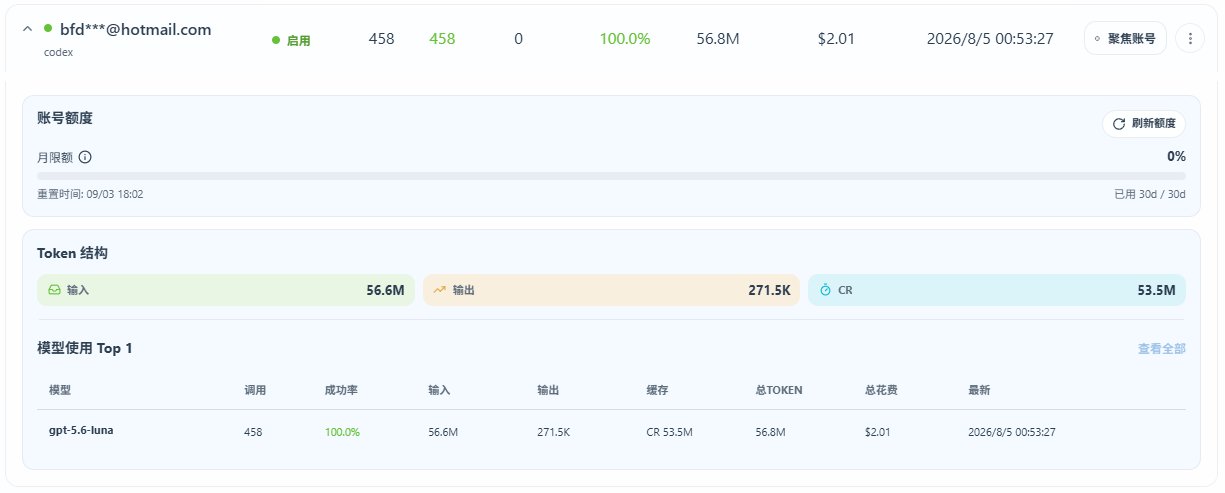Image resolution: width=1225 pixels, height=493 pixels.
Task: Click the $2.01 cost in the account row
Action: coord(834,39)
